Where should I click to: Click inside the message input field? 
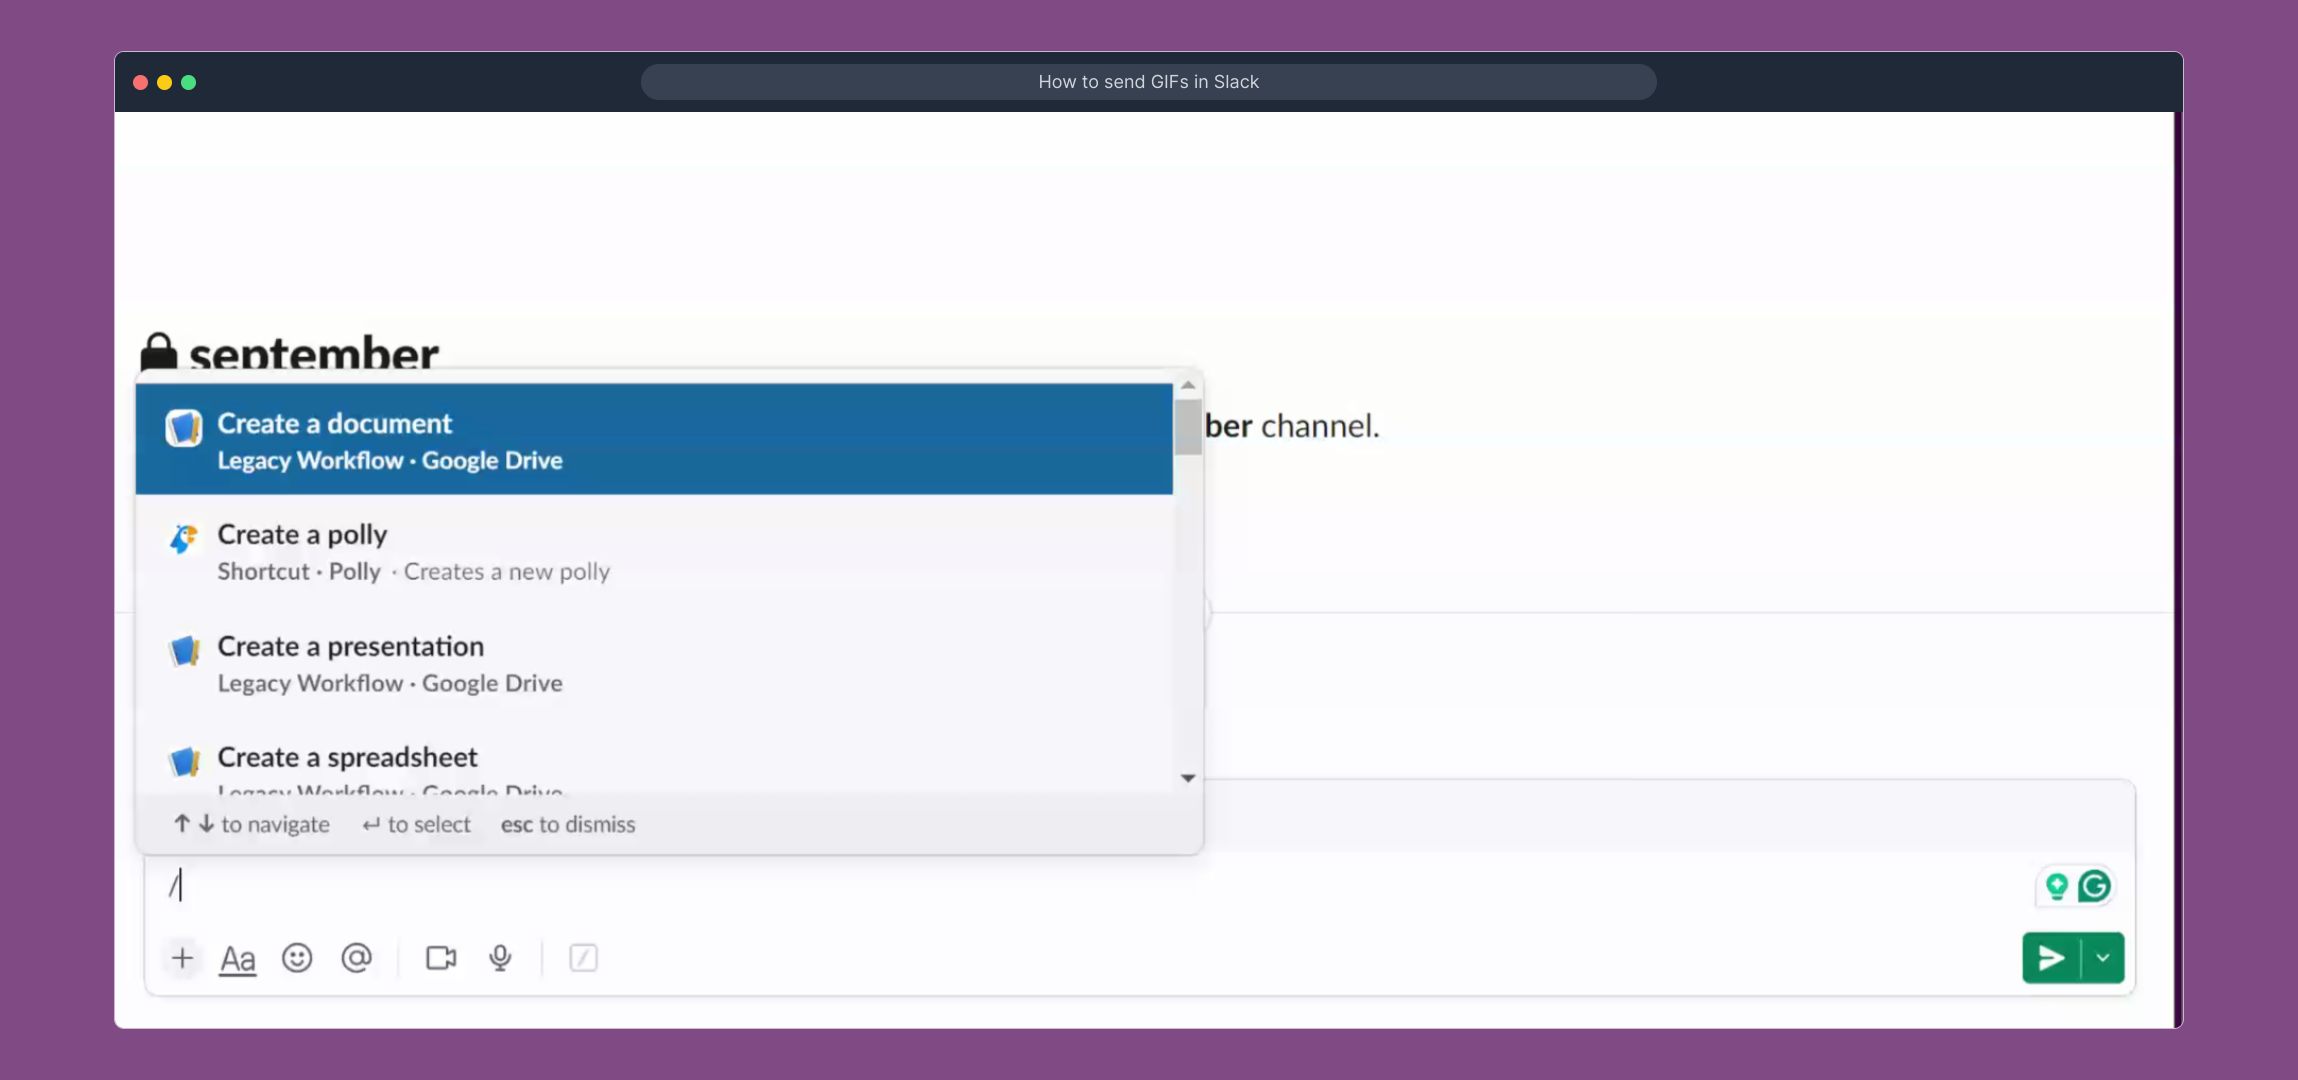pyautogui.click(x=1000, y=886)
